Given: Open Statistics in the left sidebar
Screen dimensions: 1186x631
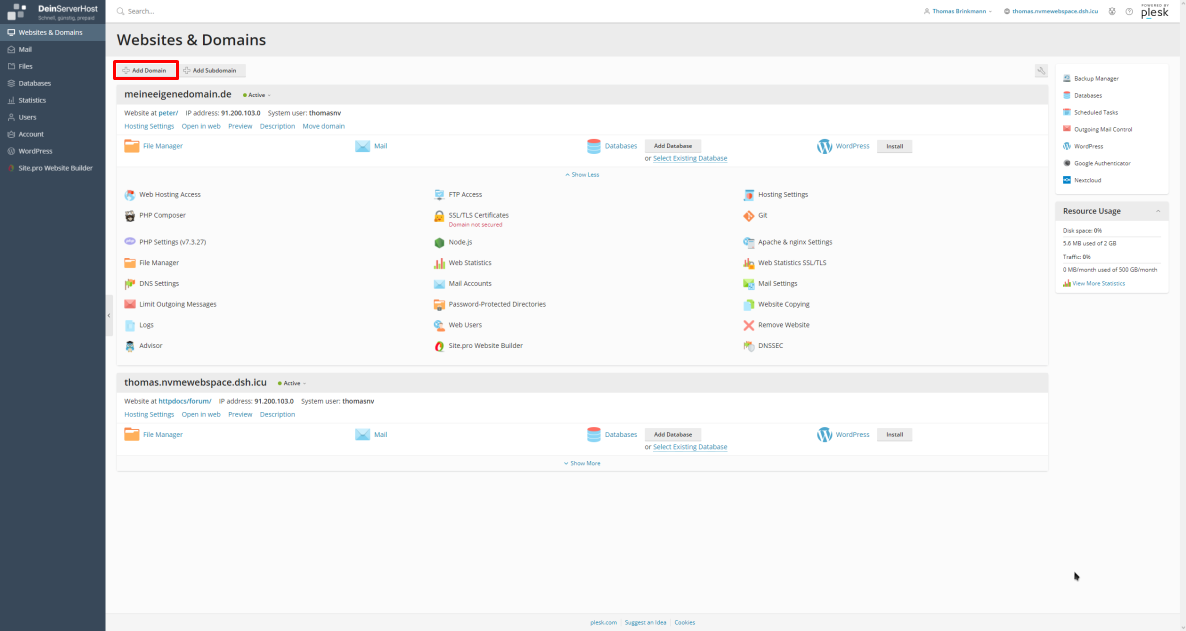Looking at the screenshot, I should (x=32, y=100).
